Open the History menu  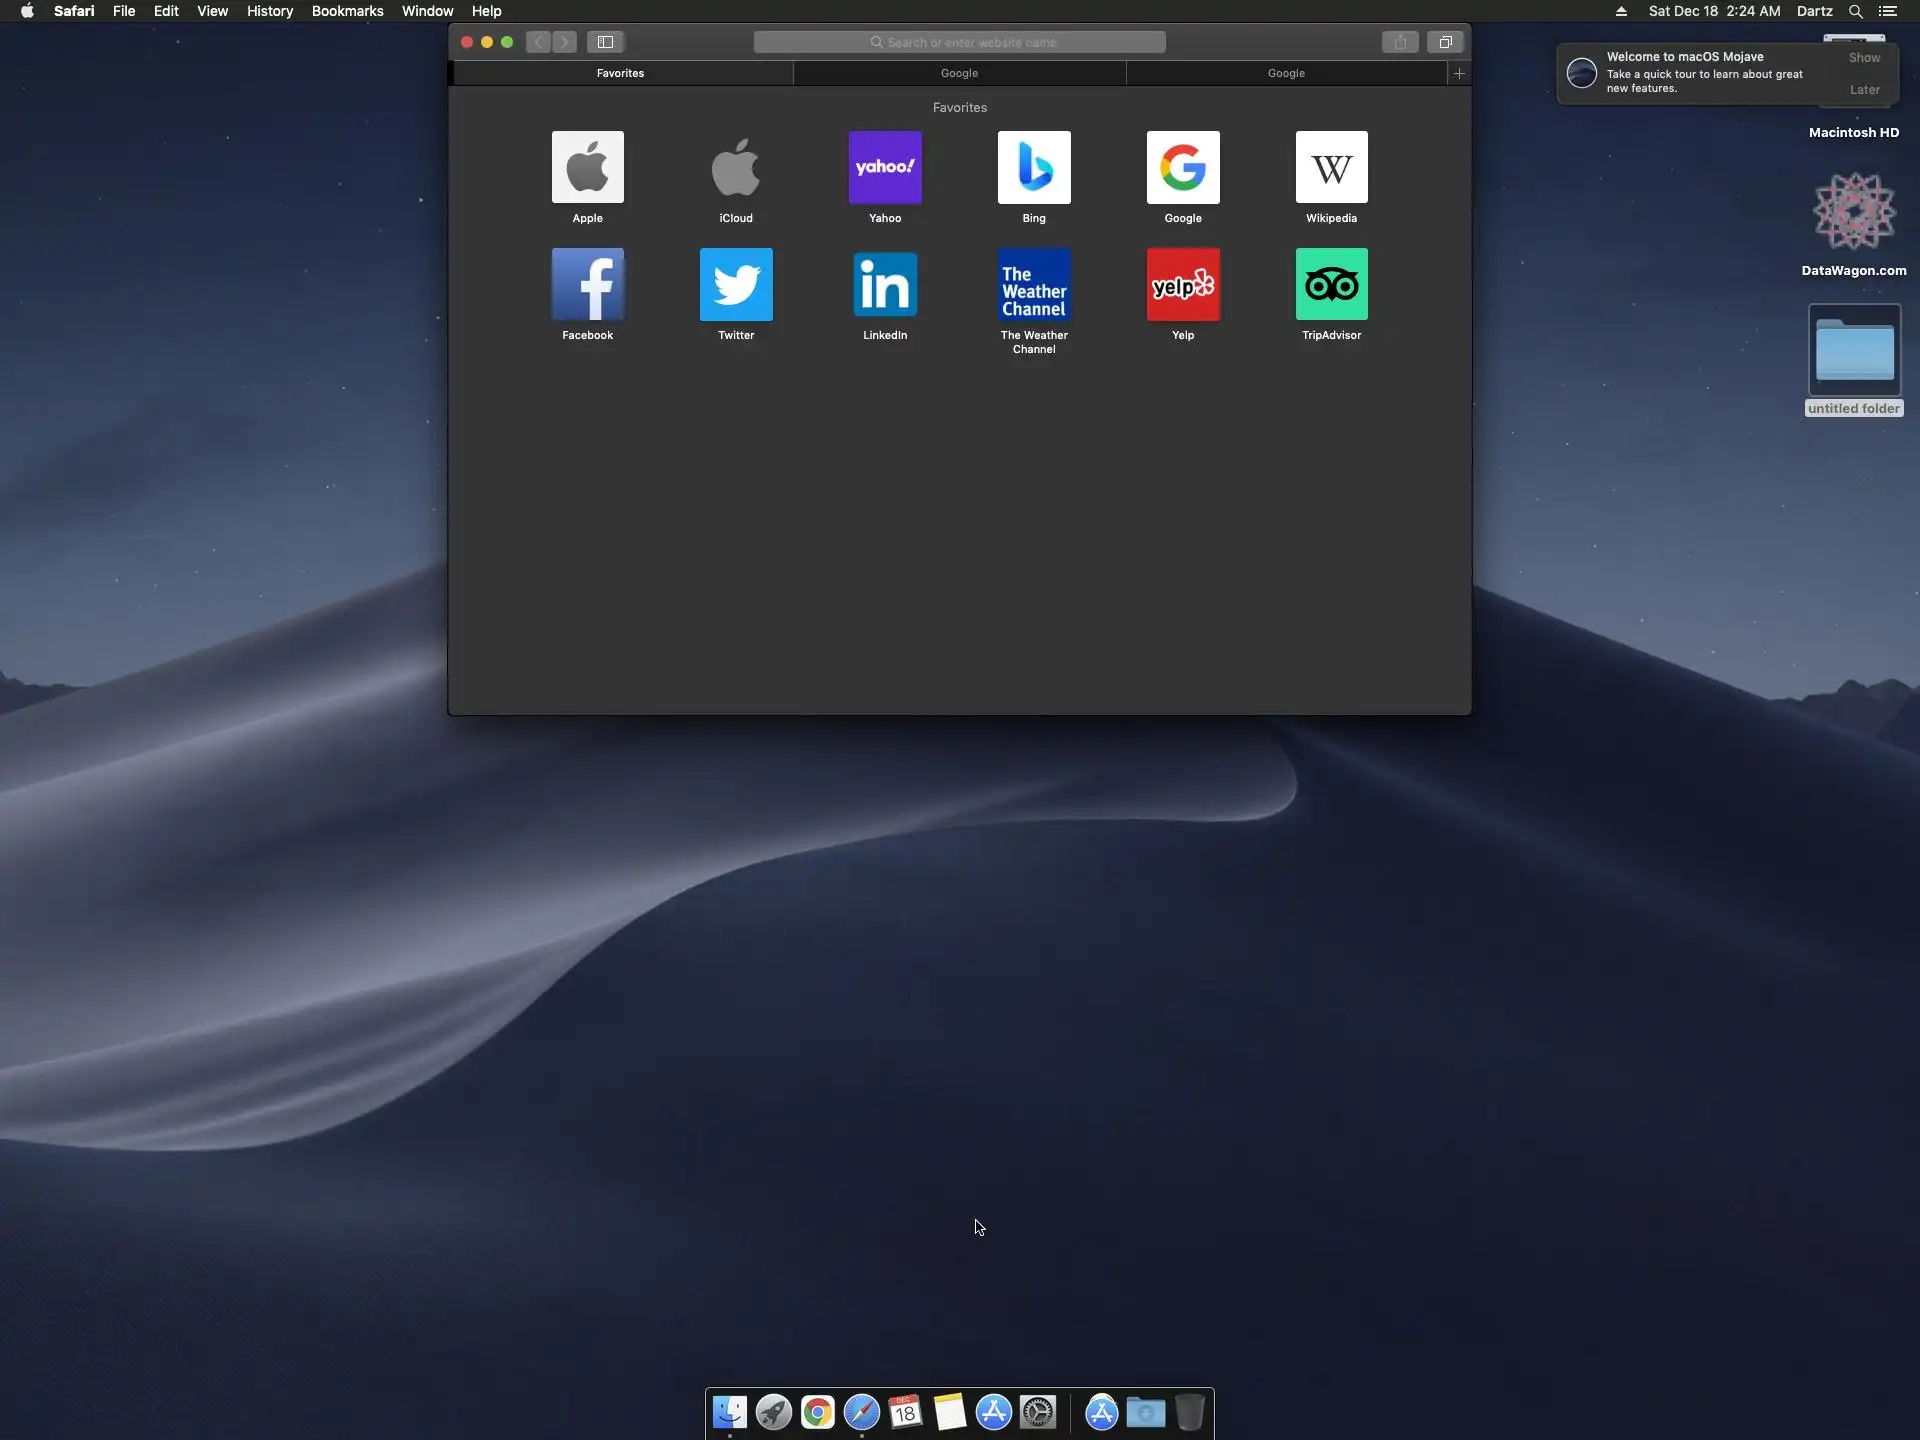coord(269,11)
